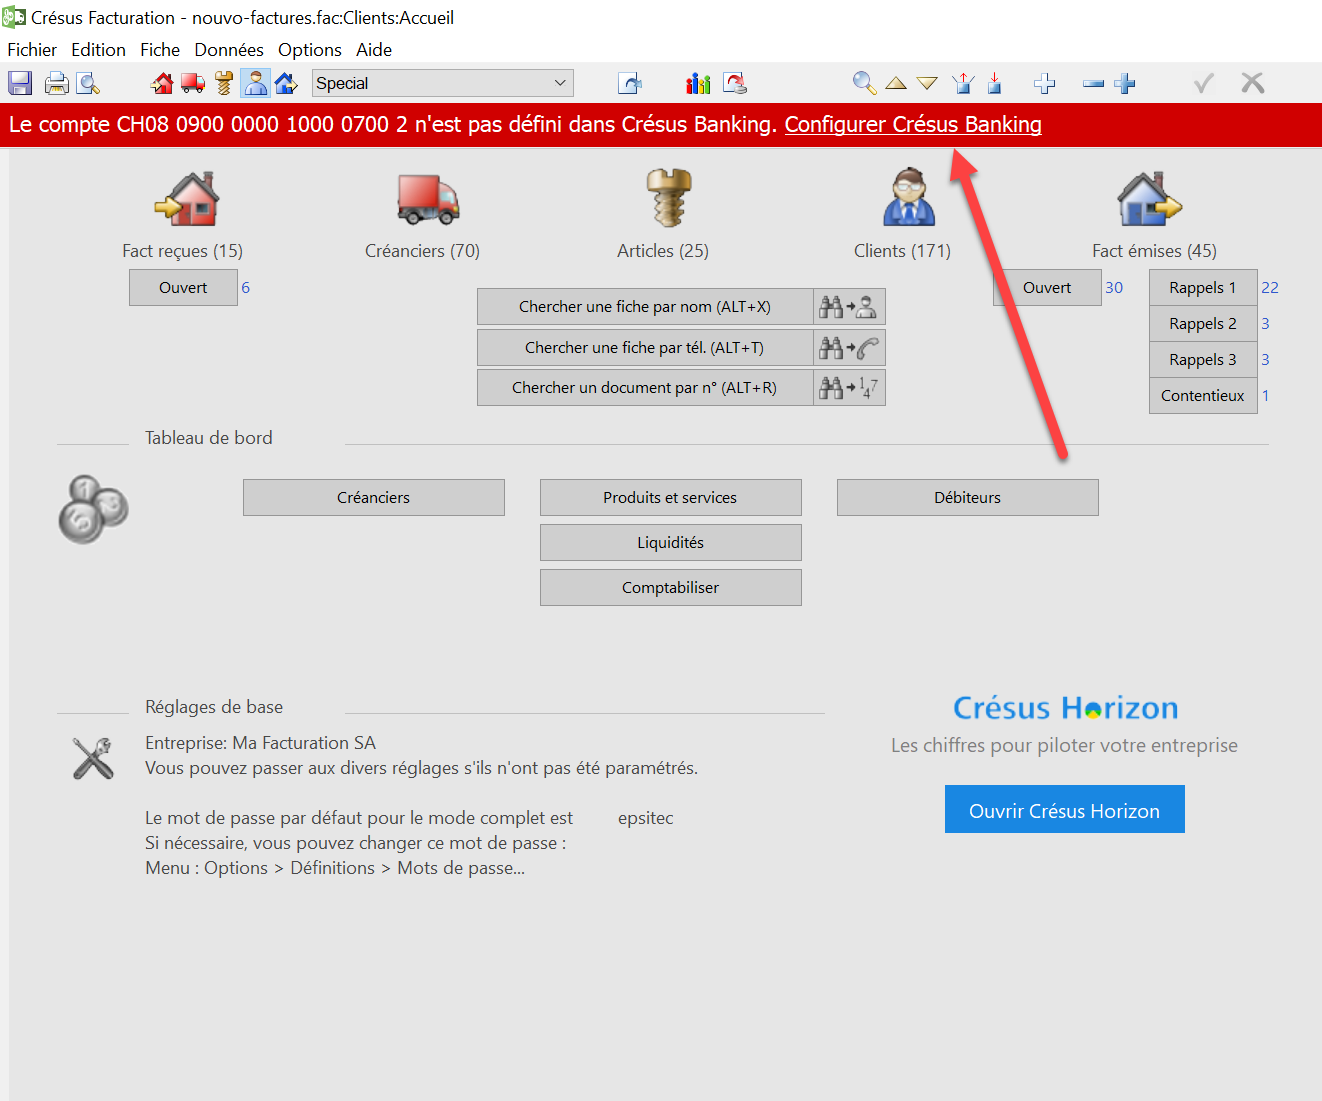Viewport: 1322px width, 1101px height.
Task: Click the grey checkmark validate icon
Action: point(1204,83)
